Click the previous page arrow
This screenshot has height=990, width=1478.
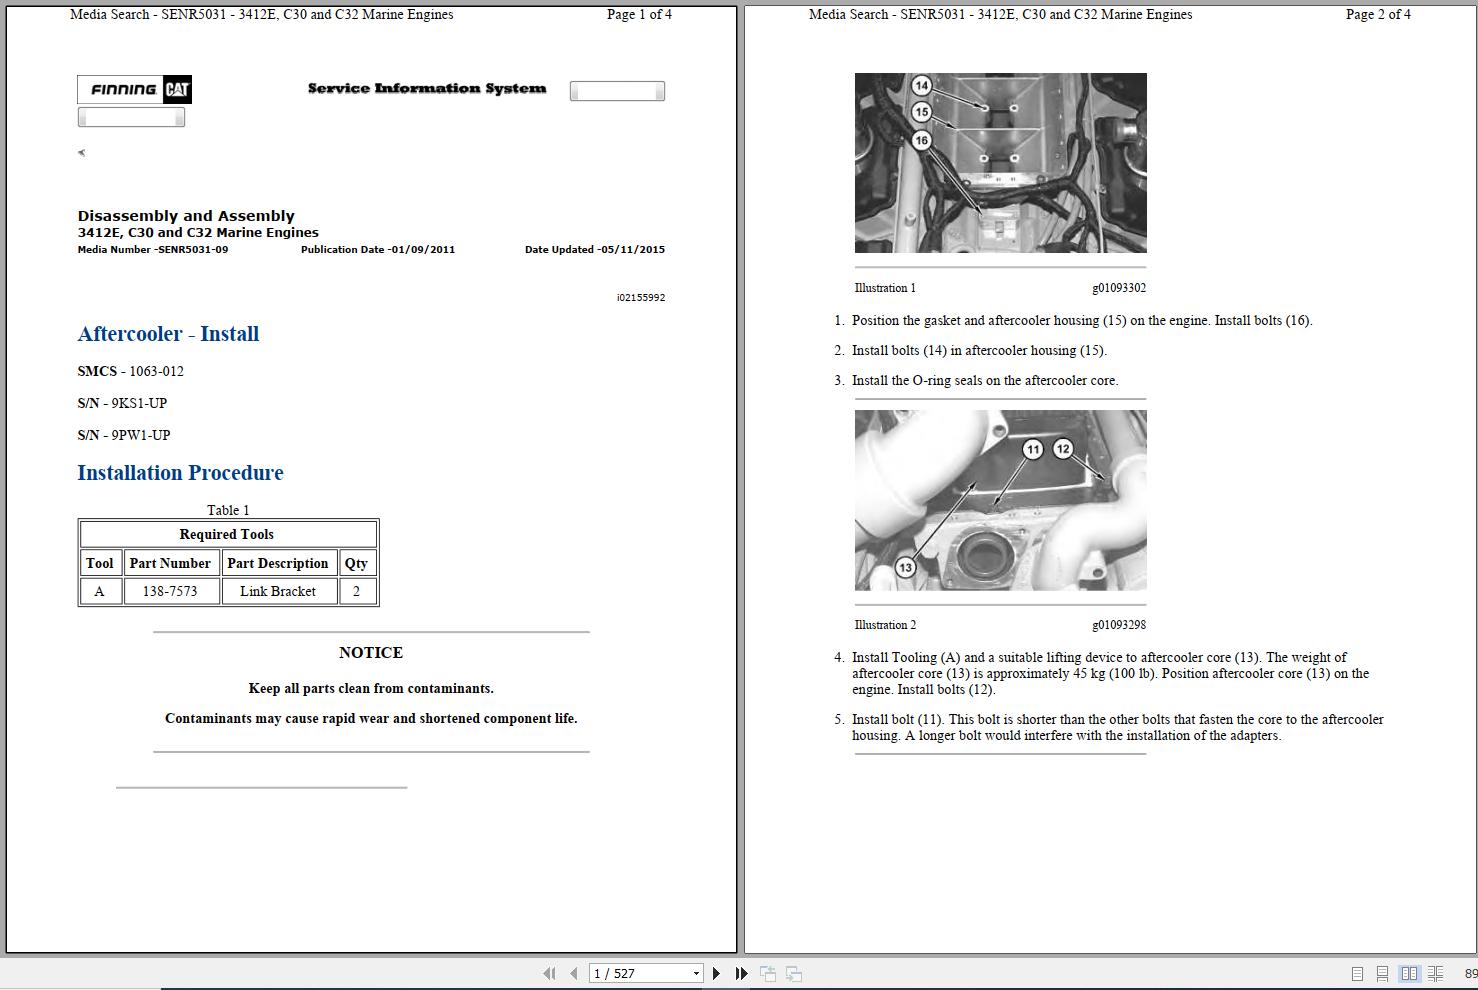(x=573, y=973)
